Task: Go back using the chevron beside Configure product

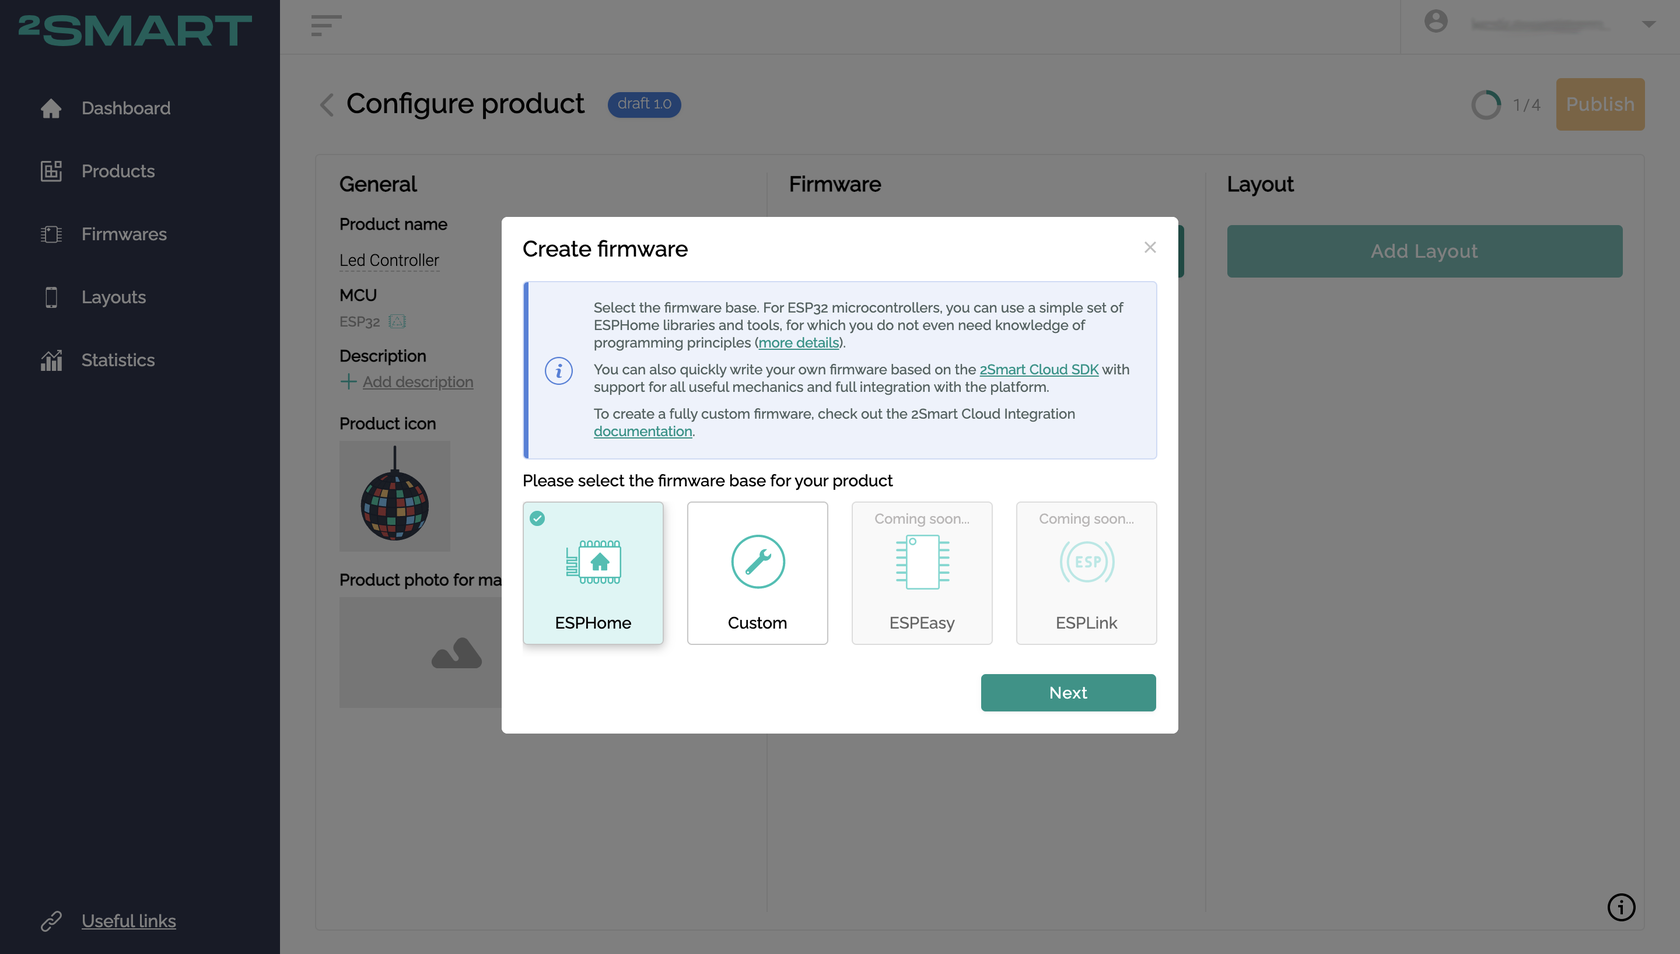Action: (x=327, y=104)
